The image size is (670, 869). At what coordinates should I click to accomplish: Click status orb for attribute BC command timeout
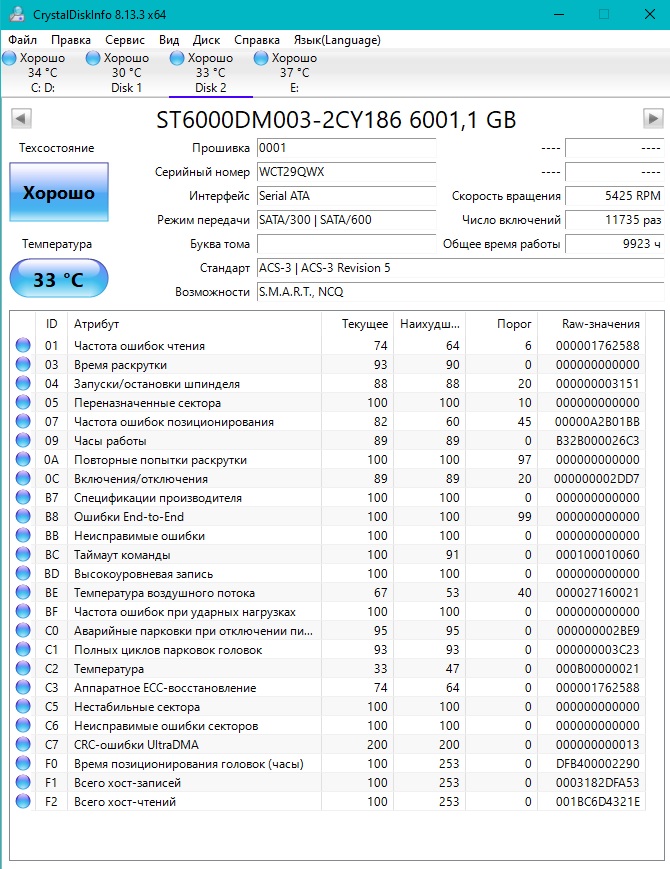23,554
